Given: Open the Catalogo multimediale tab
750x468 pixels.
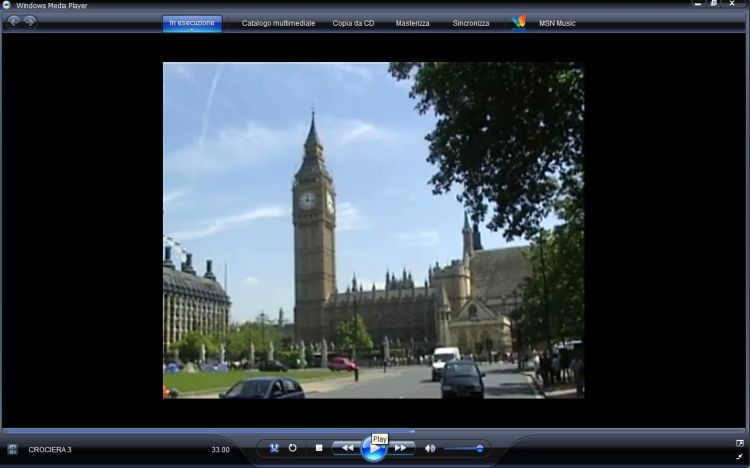Looking at the screenshot, I should (278, 23).
